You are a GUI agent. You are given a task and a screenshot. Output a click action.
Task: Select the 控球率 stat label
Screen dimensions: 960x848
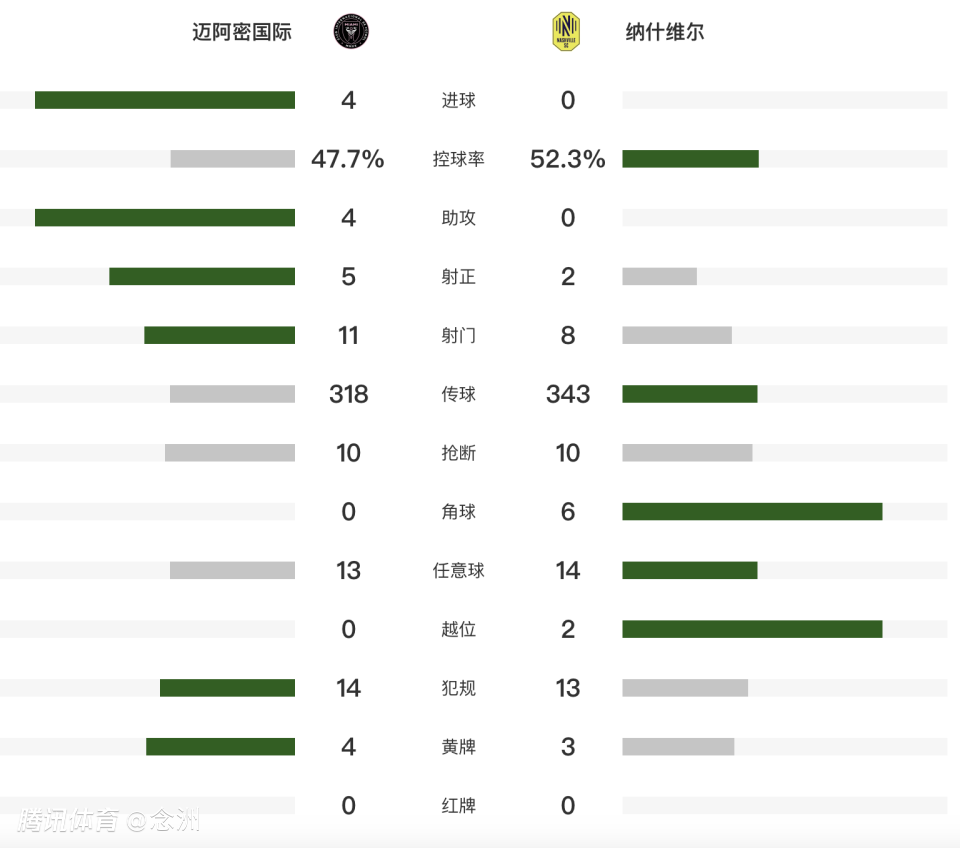click(459, 159)
